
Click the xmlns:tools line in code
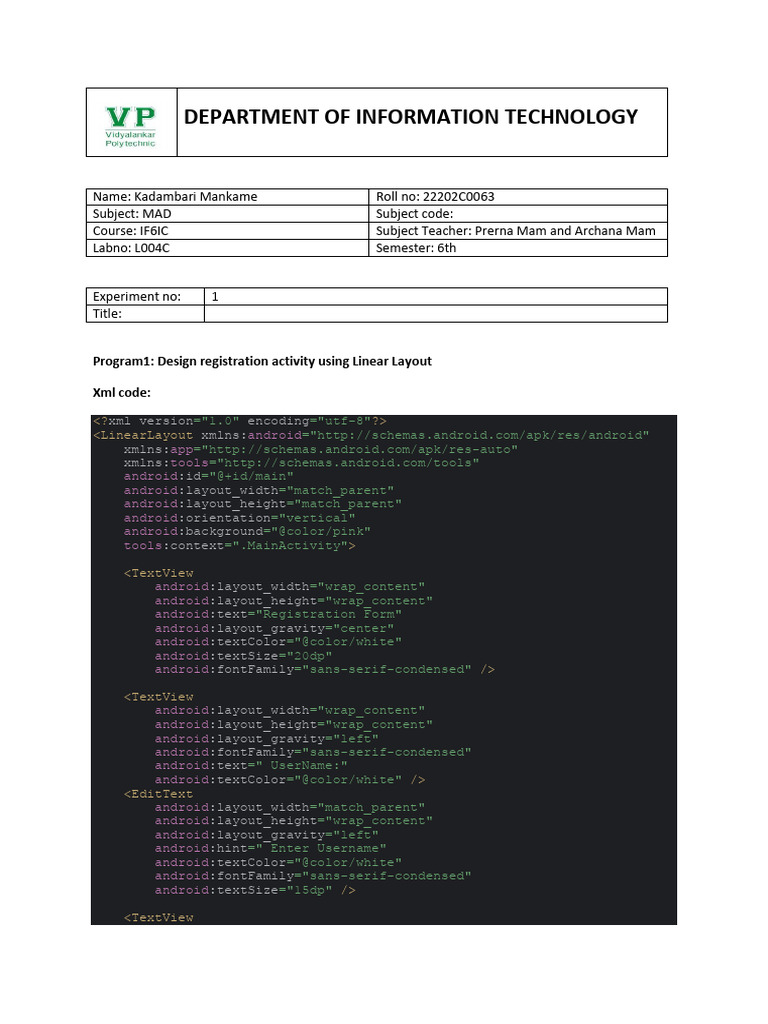301,462
